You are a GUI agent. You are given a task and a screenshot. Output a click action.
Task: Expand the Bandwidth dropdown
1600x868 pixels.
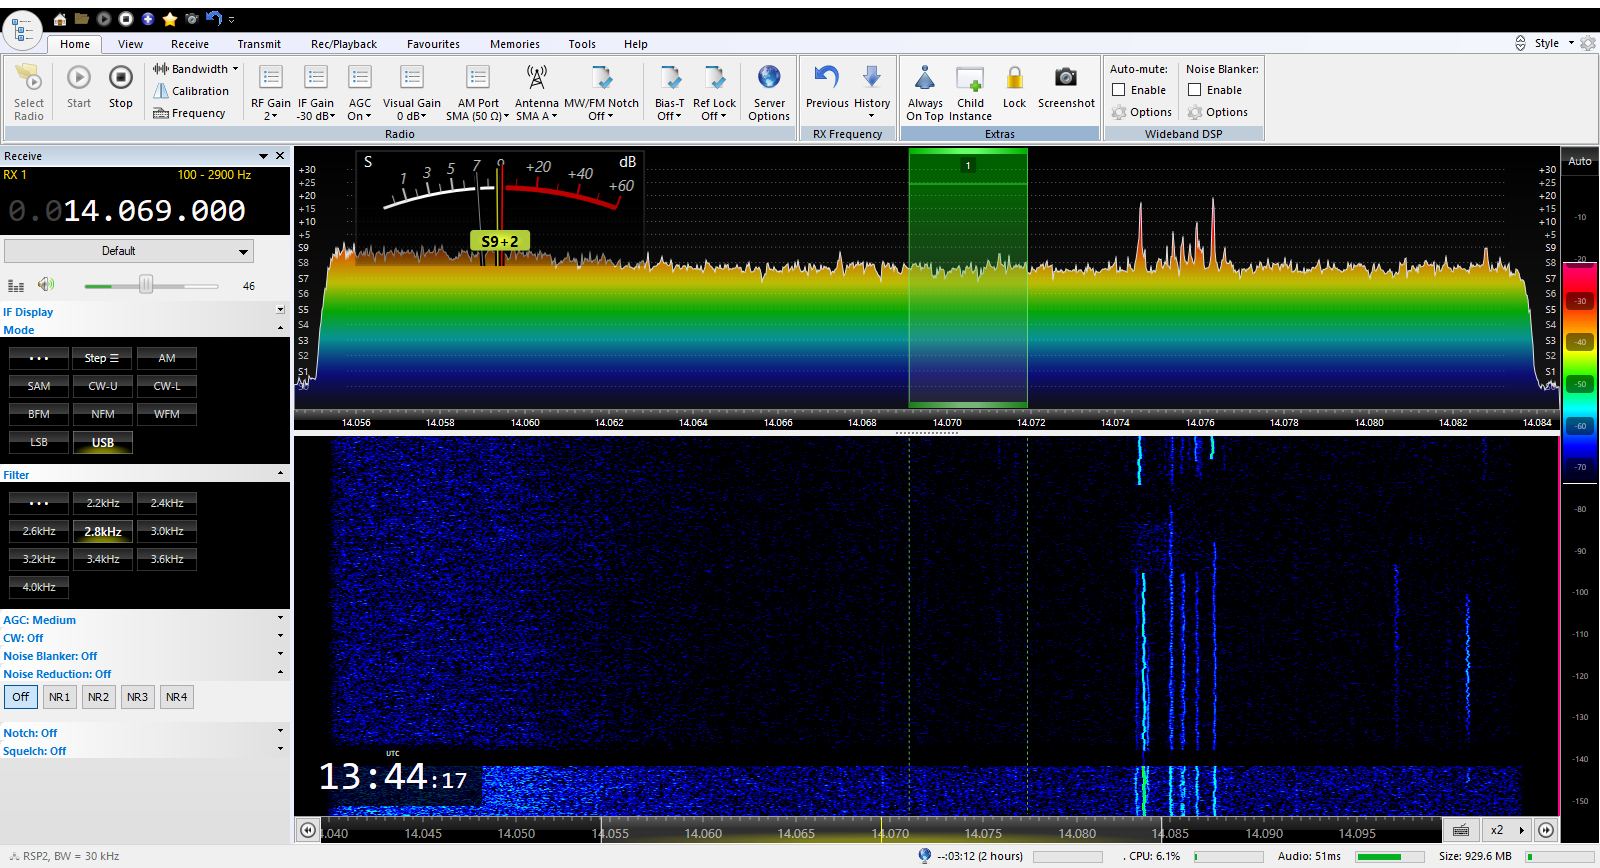click(197, 69)
